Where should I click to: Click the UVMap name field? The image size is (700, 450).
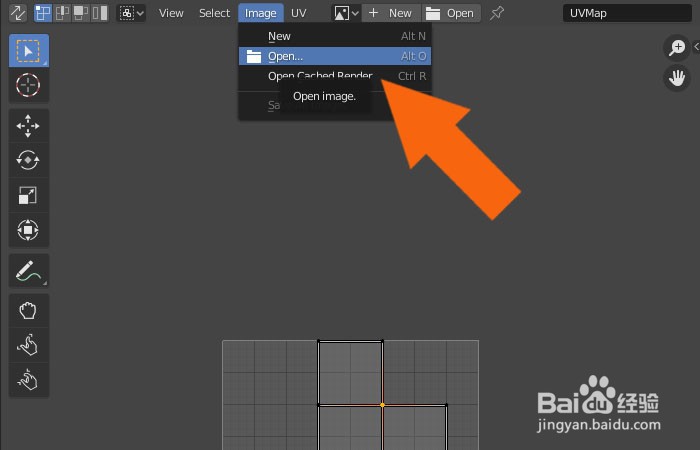coord(627,13)
